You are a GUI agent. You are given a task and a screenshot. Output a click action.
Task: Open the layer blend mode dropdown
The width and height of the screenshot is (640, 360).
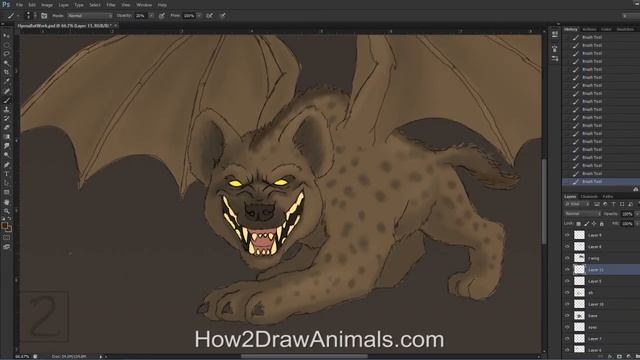click(582, 213)
